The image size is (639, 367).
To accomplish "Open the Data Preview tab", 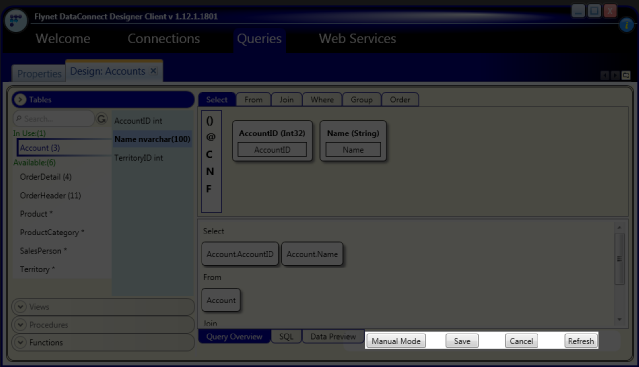I will [x=333, y=336].
